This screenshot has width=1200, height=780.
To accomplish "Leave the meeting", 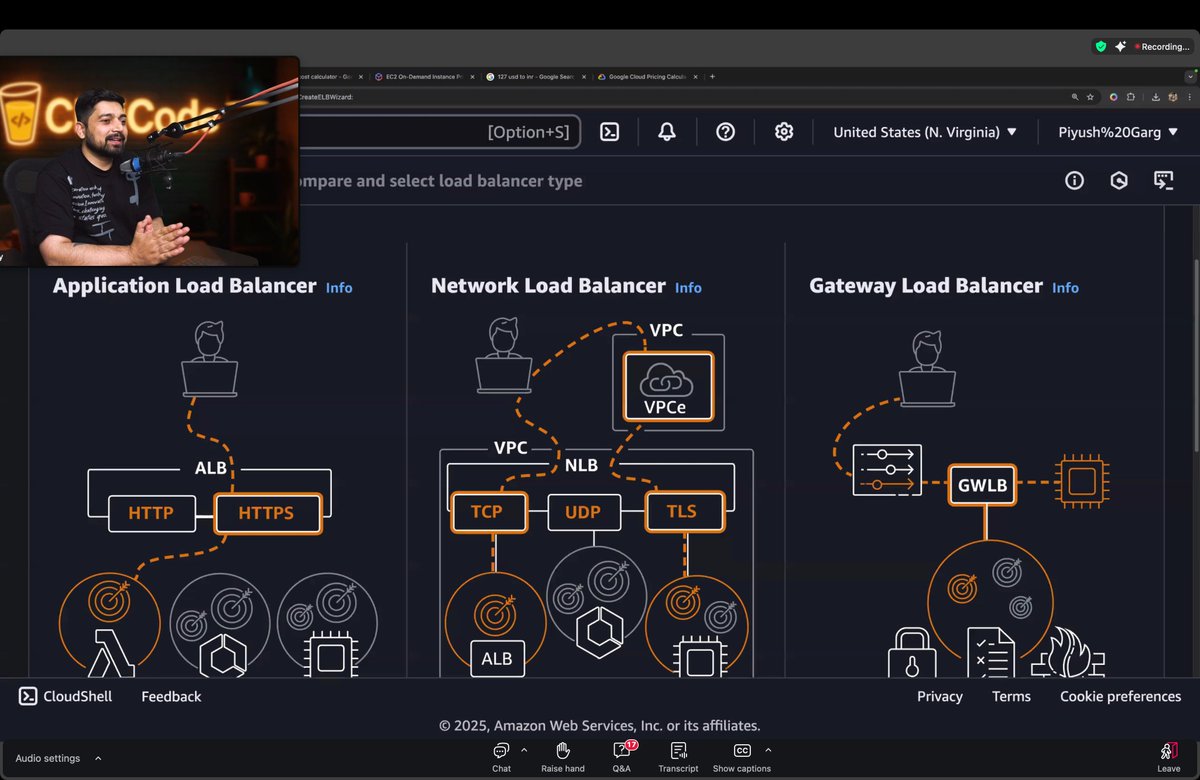I will point(1168,757).
